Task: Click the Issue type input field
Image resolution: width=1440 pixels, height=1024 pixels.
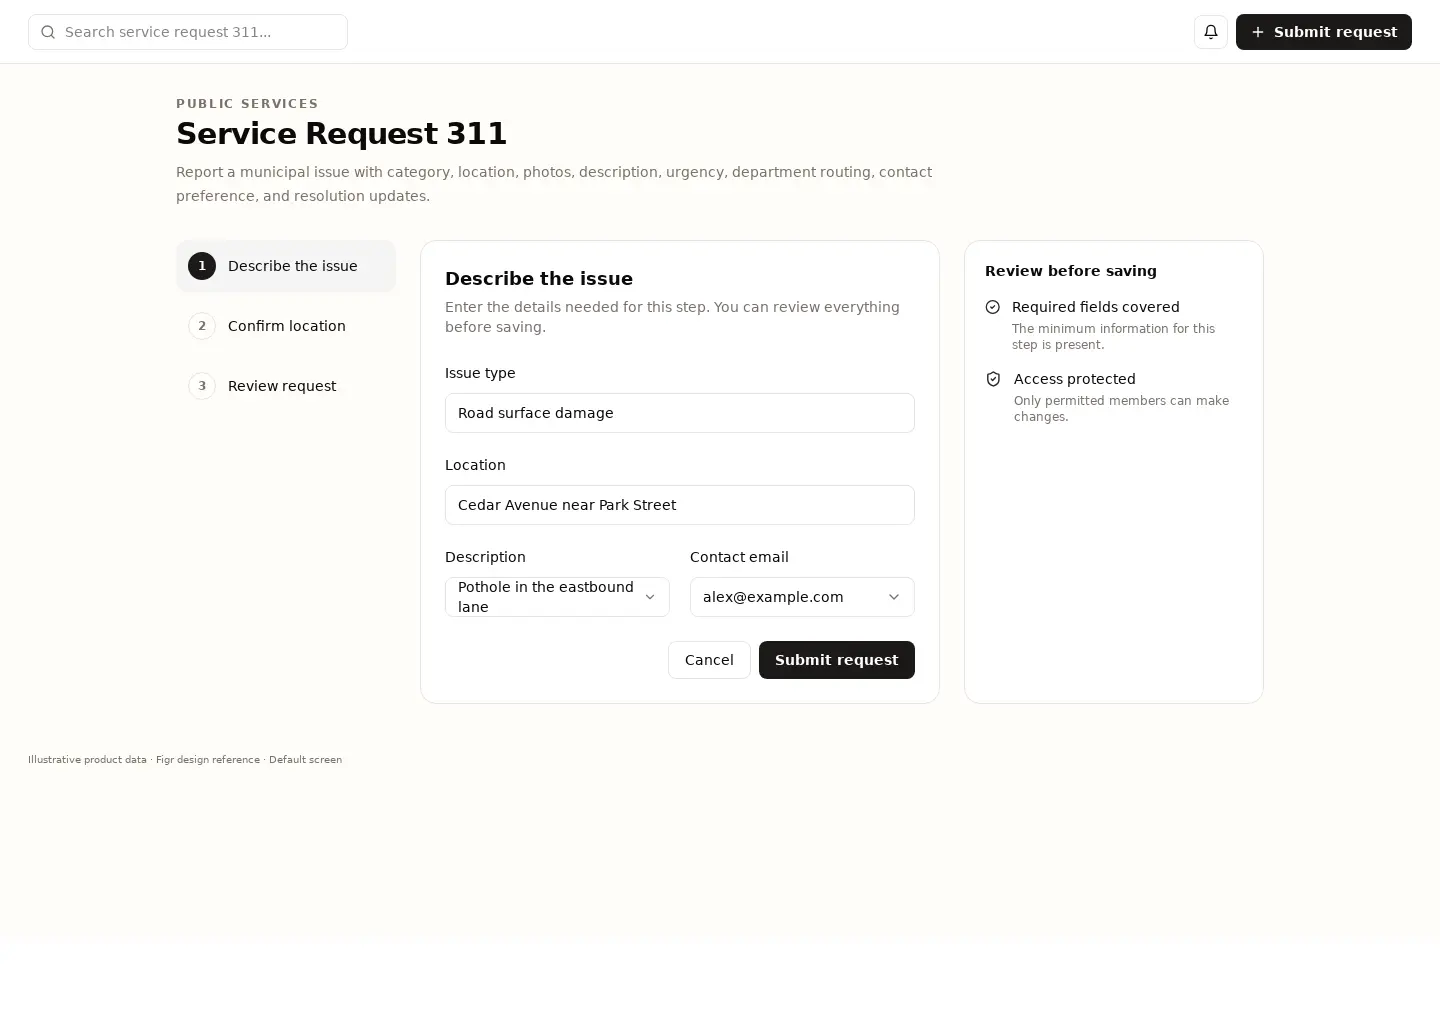Action: click(680, 413)
